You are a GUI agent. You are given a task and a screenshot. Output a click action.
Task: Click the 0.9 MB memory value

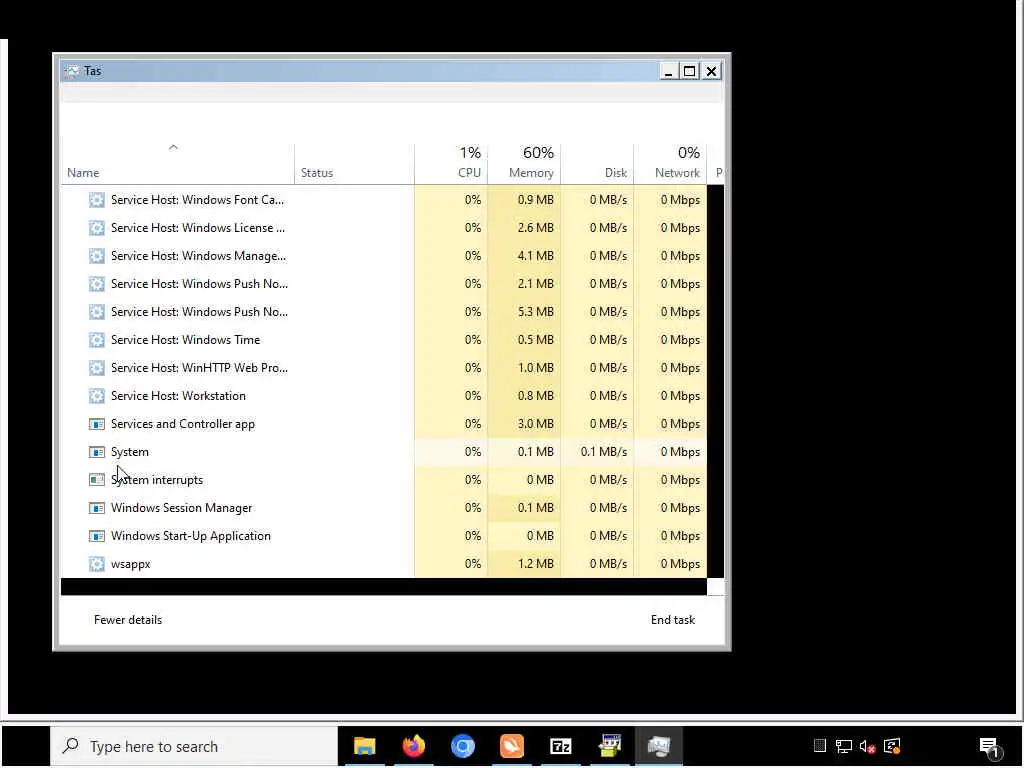click(x=536, y=200)
